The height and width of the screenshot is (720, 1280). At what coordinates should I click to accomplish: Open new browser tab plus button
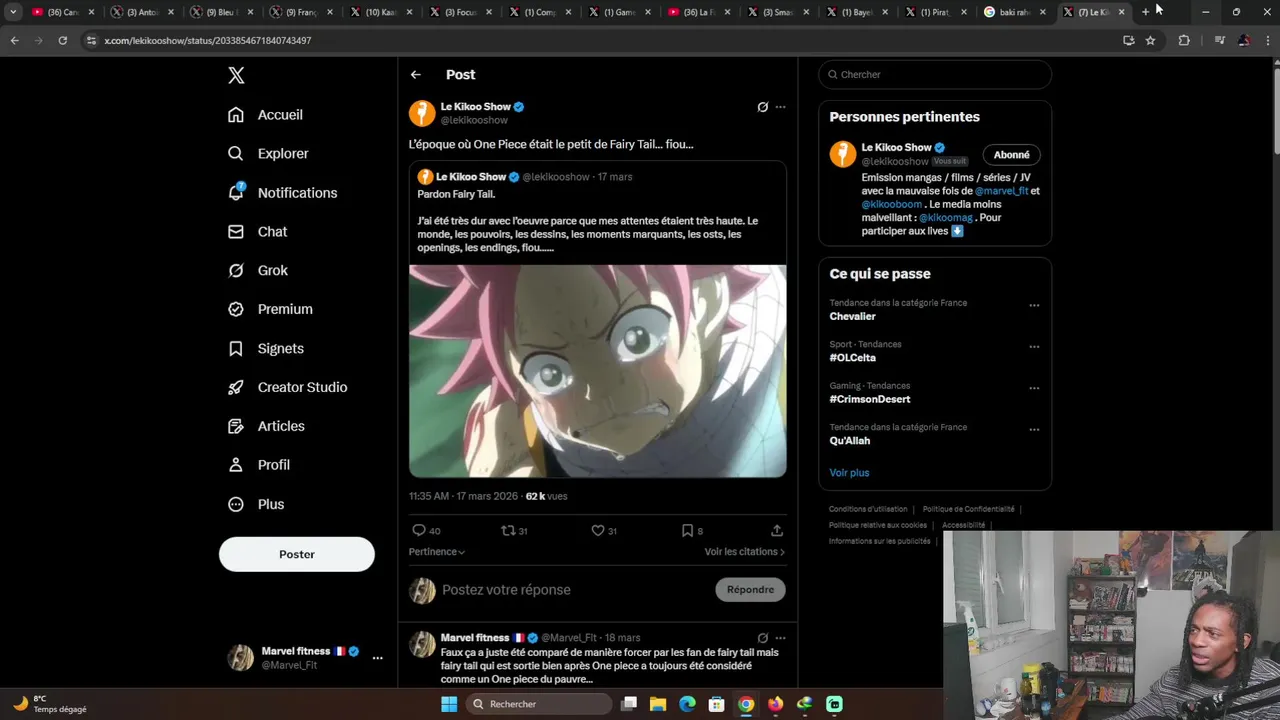click(x=1145, y=12)
